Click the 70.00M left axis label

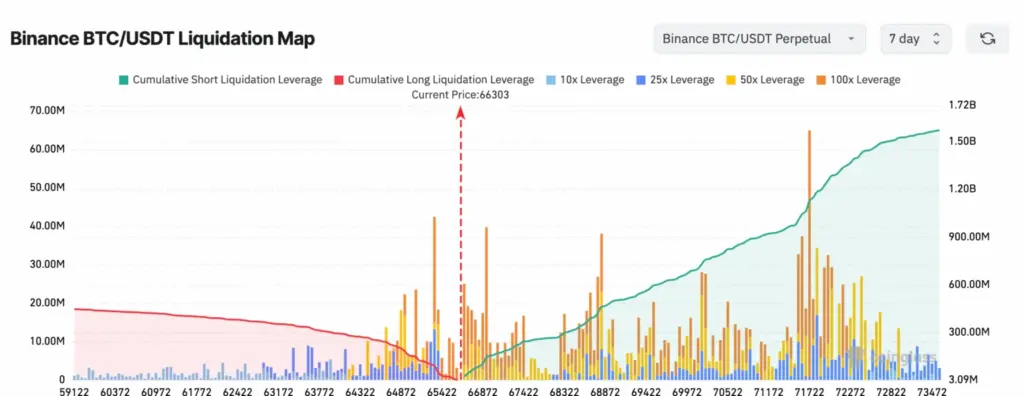[x=46, y=111]
